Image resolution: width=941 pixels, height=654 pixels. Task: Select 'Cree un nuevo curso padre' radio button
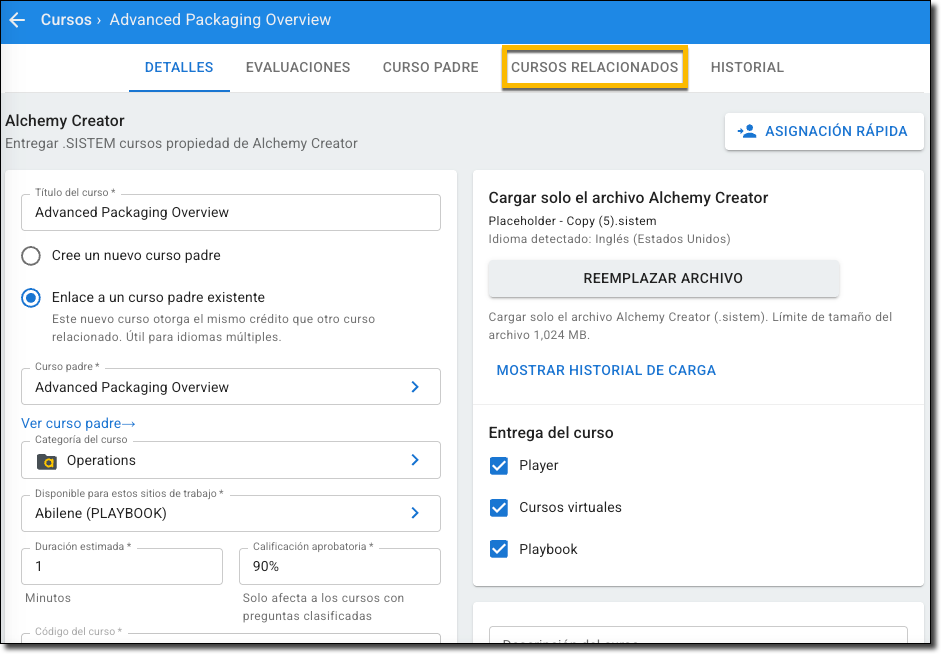coord(31,256)
